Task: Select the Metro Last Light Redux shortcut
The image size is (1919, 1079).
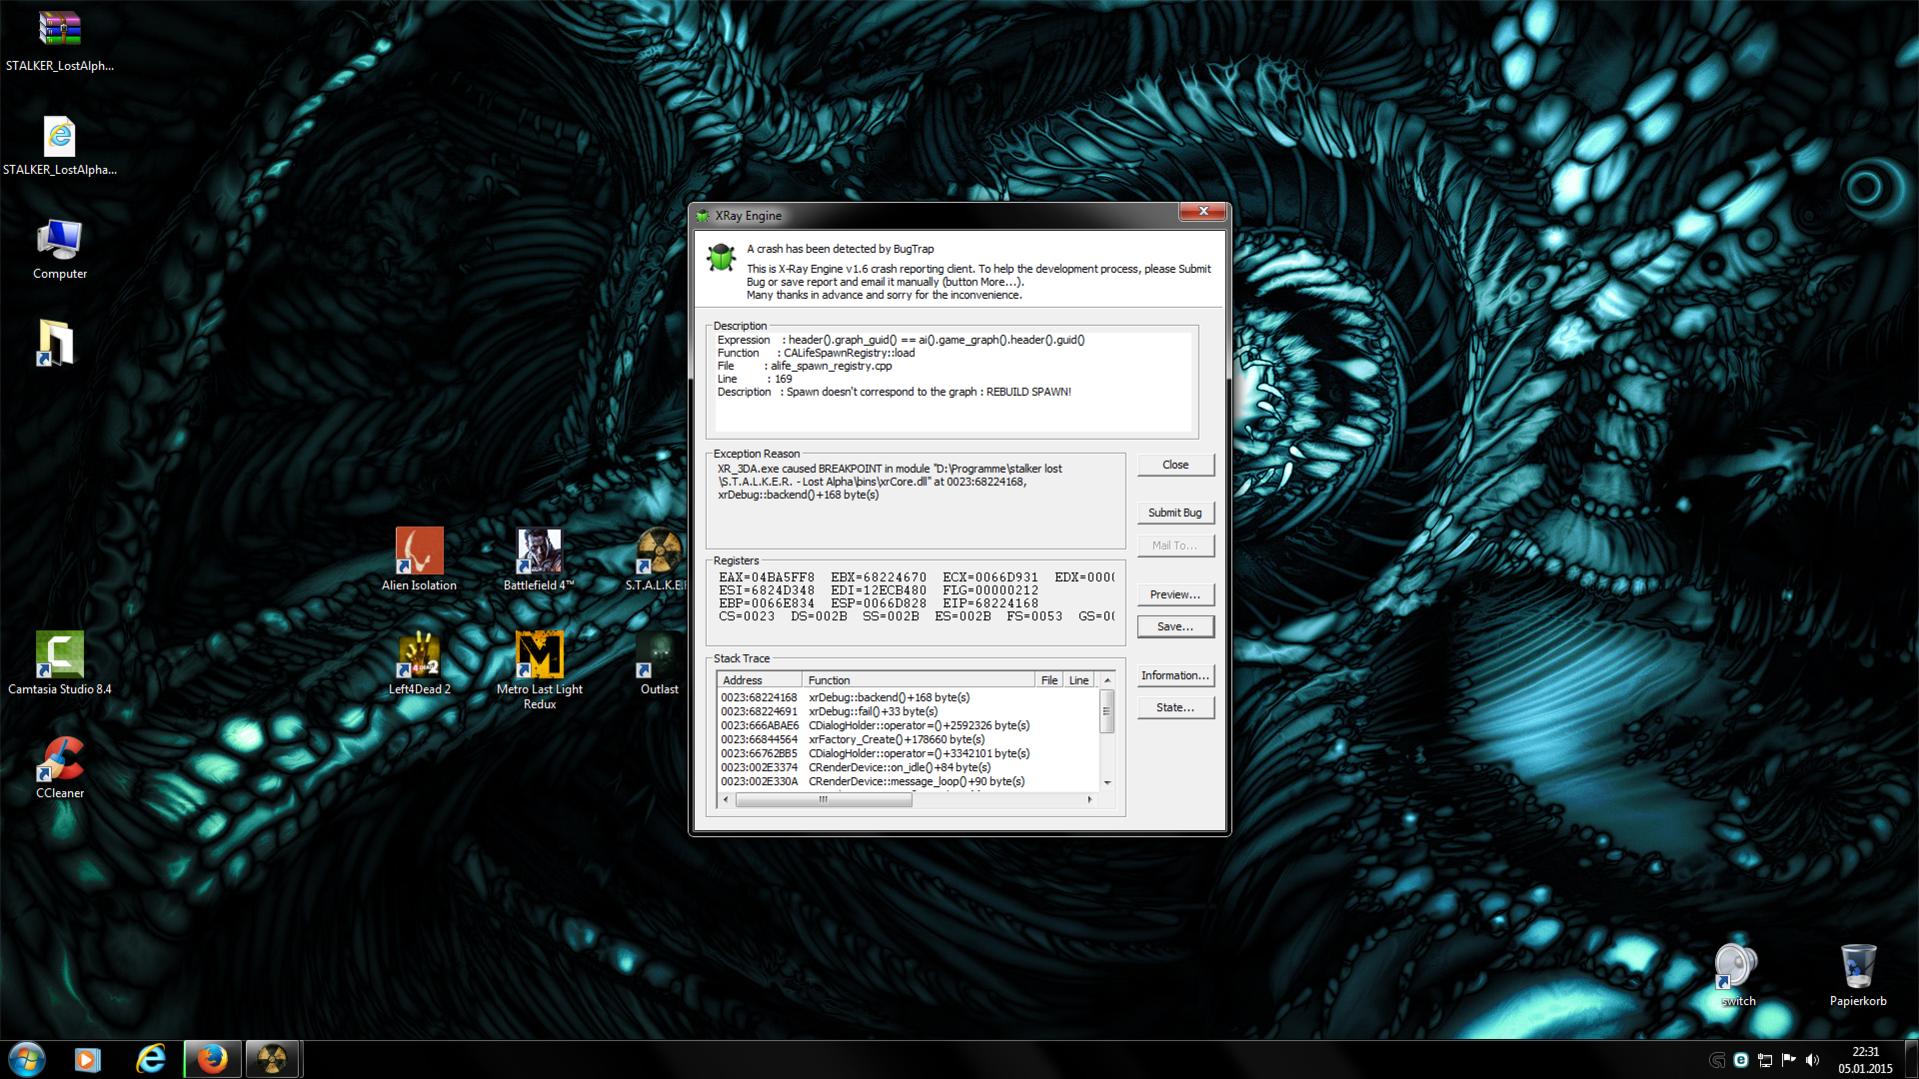Action: pos(539,670)
